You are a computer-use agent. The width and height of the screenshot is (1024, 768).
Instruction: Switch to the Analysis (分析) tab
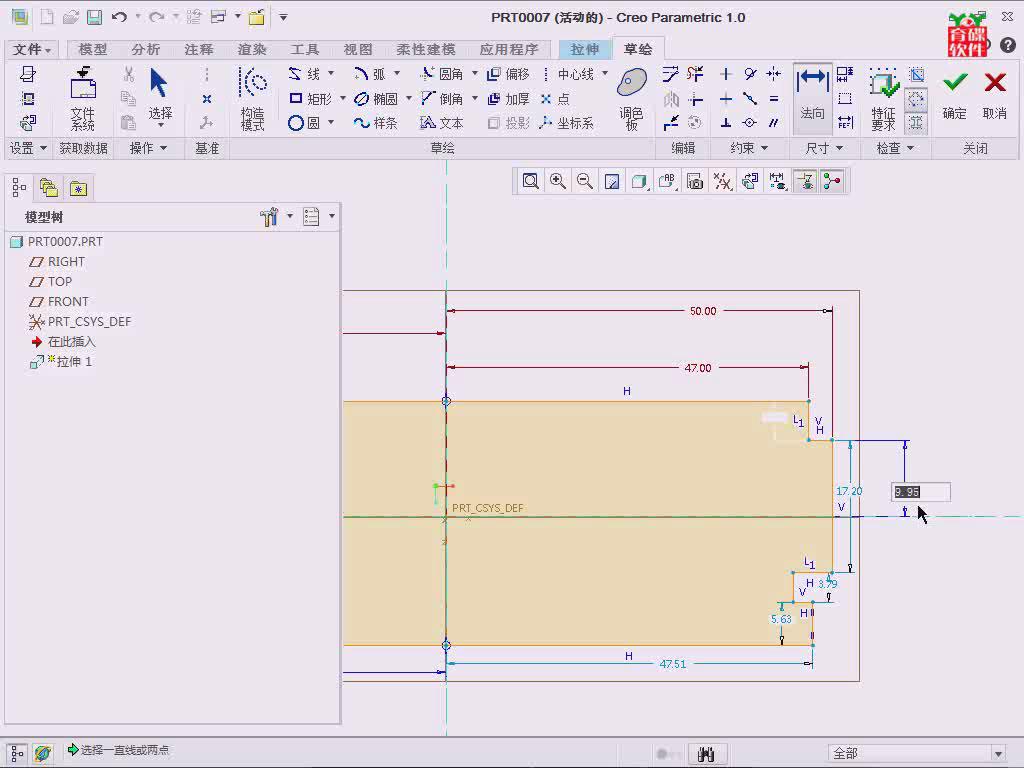coord(146,50)
